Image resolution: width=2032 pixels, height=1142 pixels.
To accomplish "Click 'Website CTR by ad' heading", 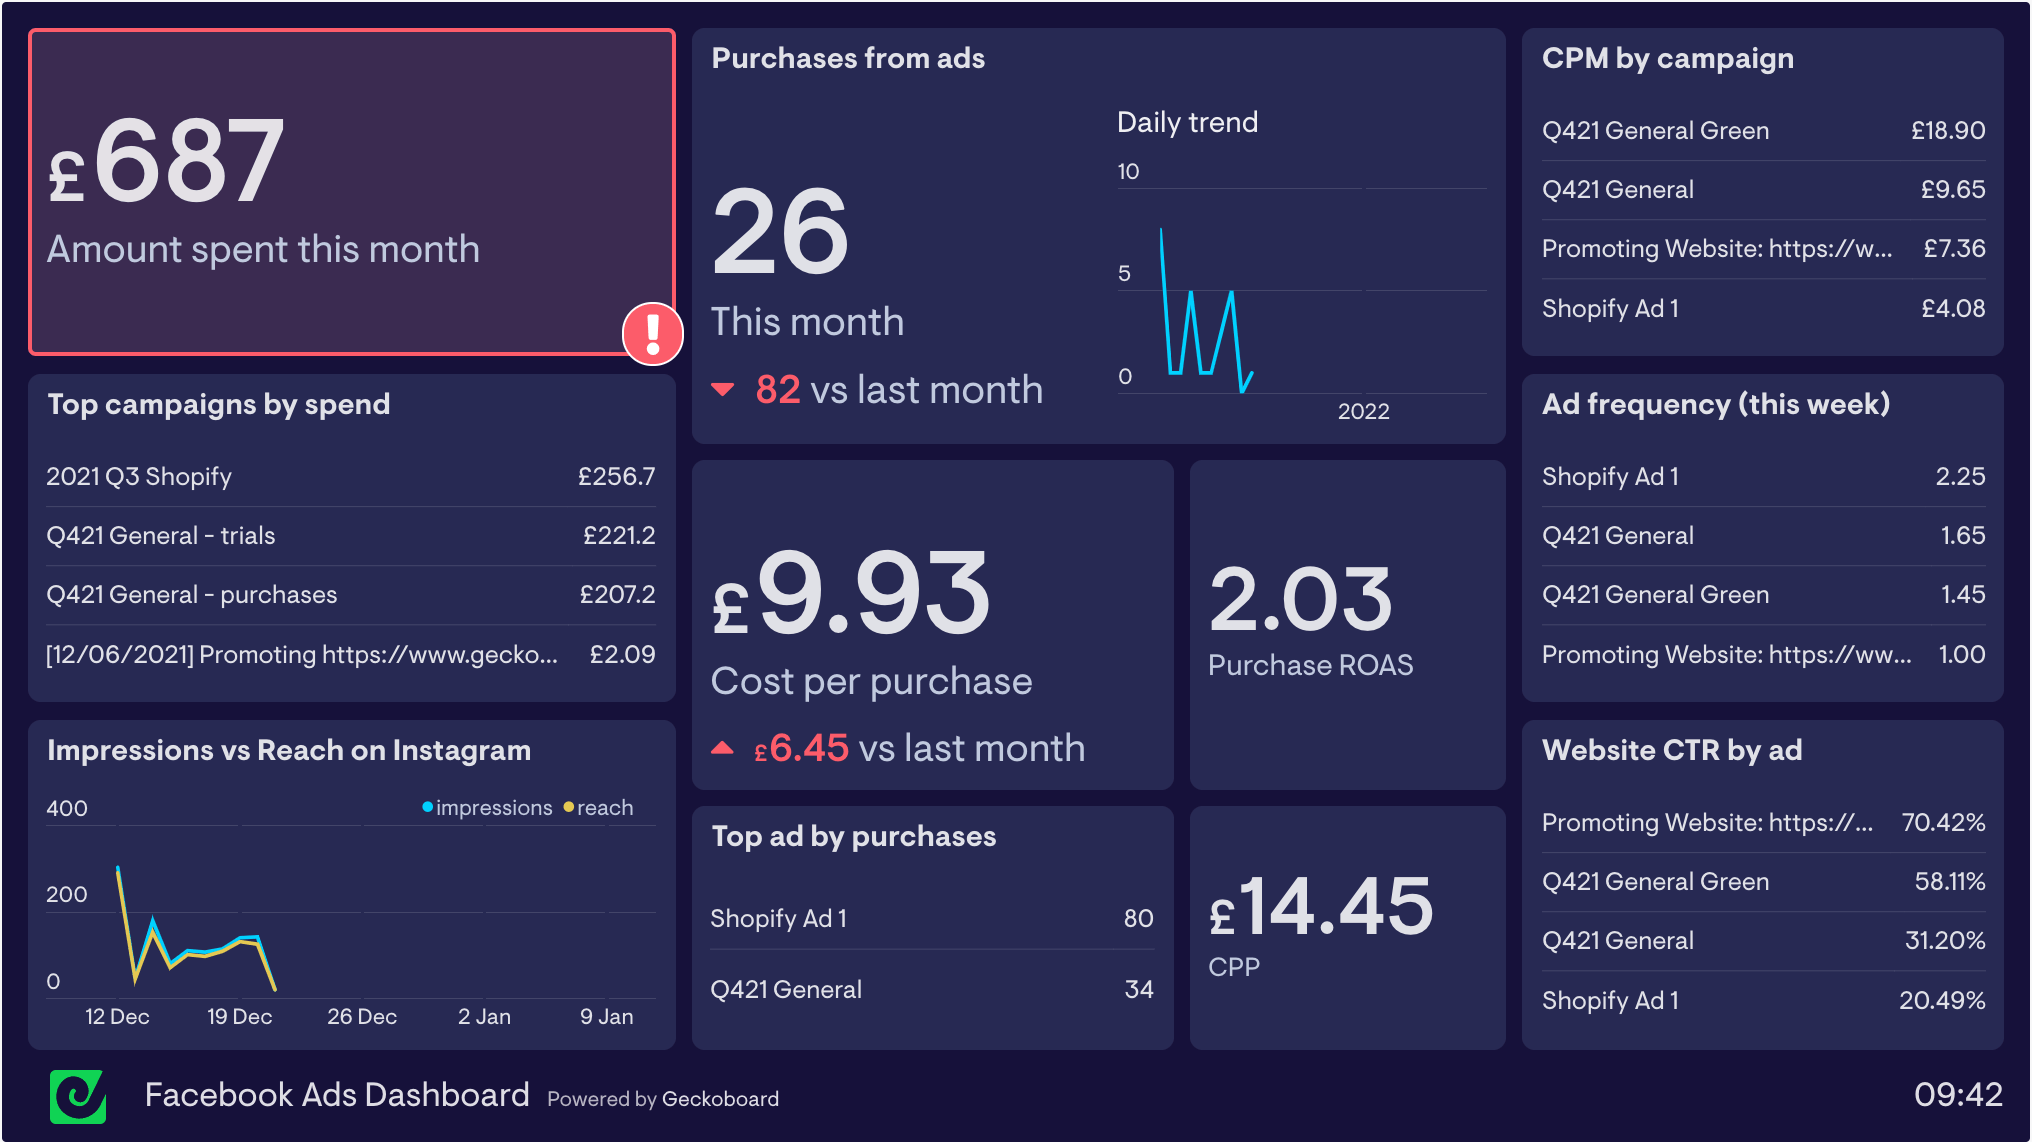I will pyautogui.click(x=1672, y=751).
